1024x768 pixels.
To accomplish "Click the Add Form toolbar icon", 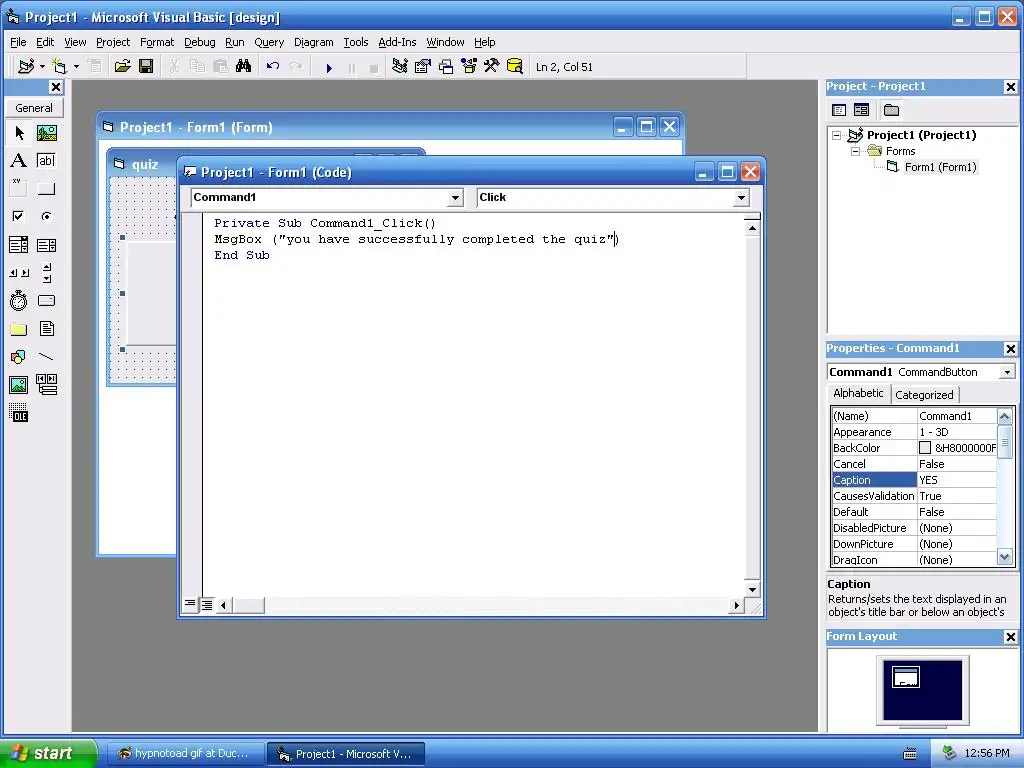I will click(x=59, y=66).
